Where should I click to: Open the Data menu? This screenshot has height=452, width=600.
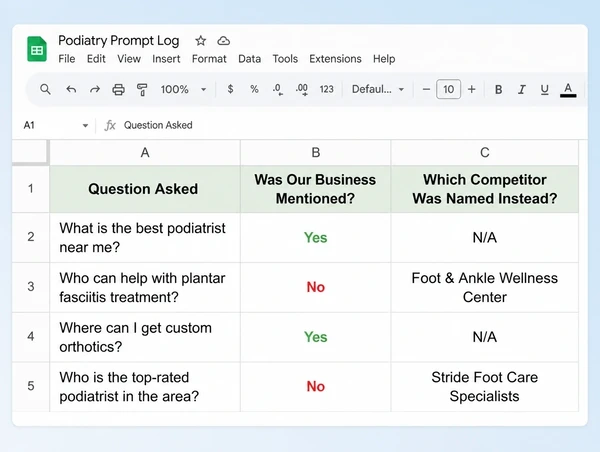click(x=249, y=59)
